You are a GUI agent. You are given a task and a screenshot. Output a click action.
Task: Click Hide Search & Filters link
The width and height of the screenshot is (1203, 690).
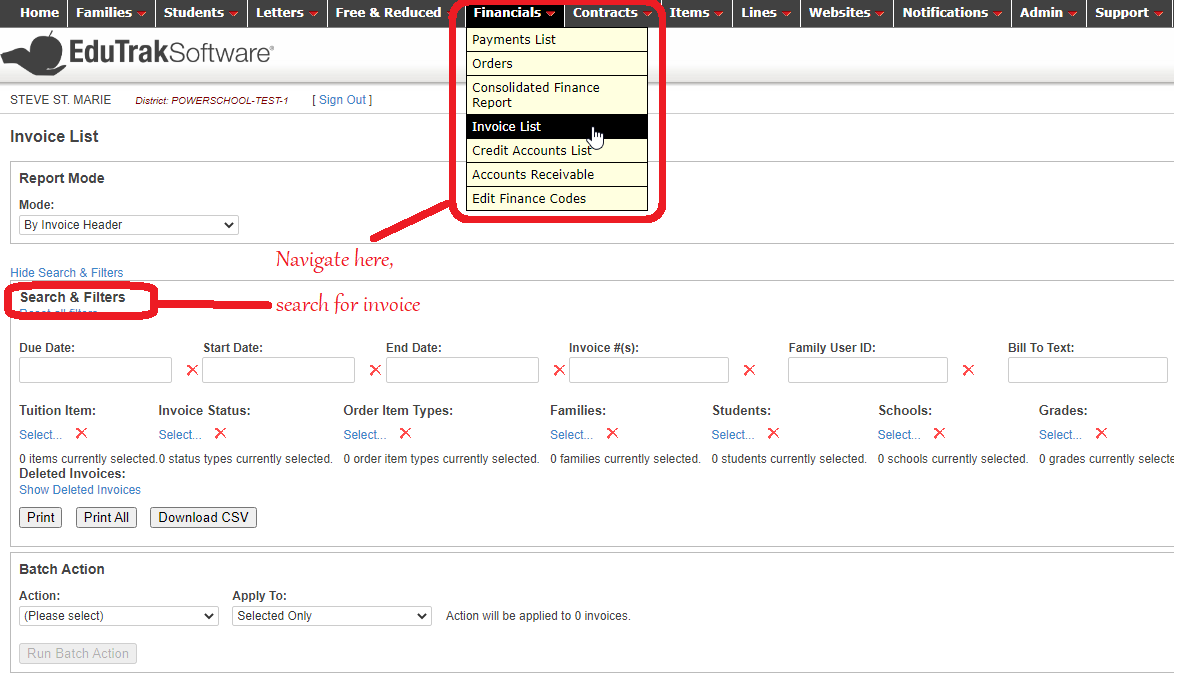click(67, 272)
